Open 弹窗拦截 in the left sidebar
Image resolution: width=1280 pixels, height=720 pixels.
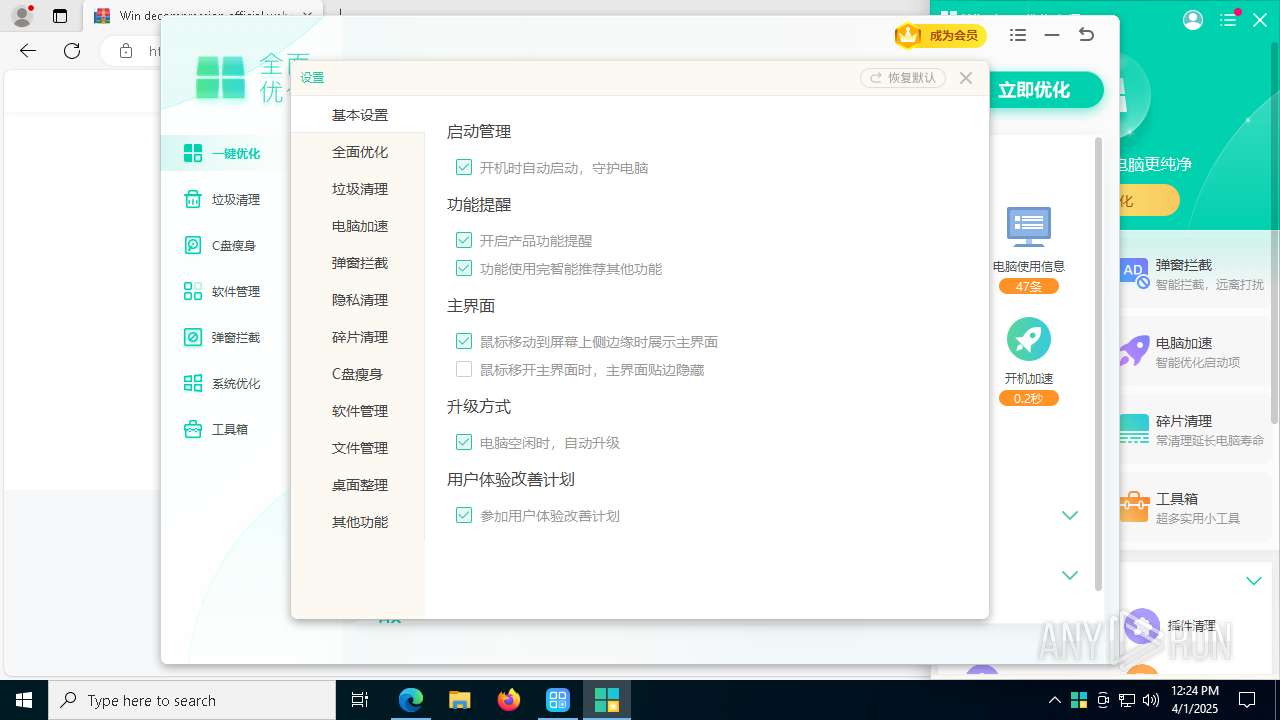[222, 337]
